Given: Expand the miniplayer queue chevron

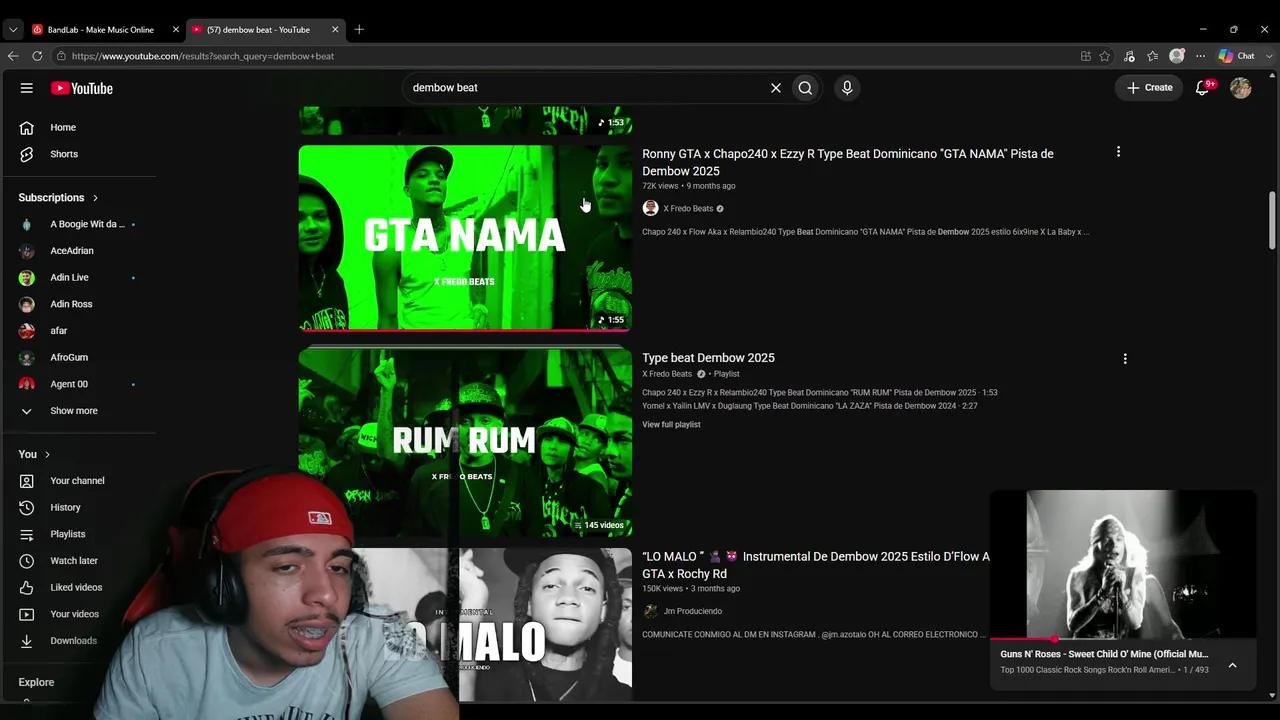Looking at the screenshot, I should coord(1233,666).
